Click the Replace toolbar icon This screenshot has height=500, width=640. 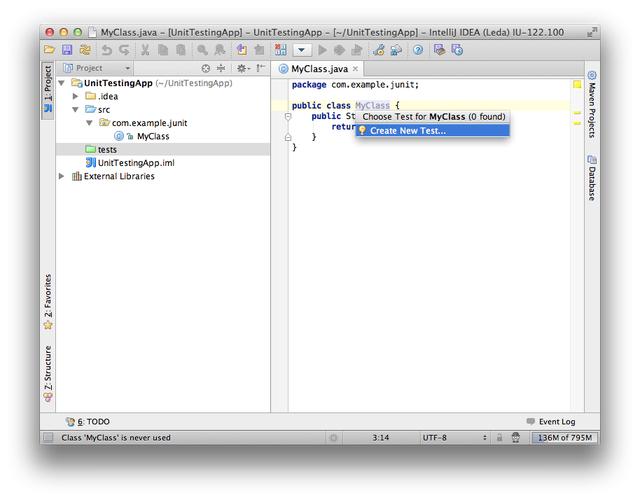point(220,50)
